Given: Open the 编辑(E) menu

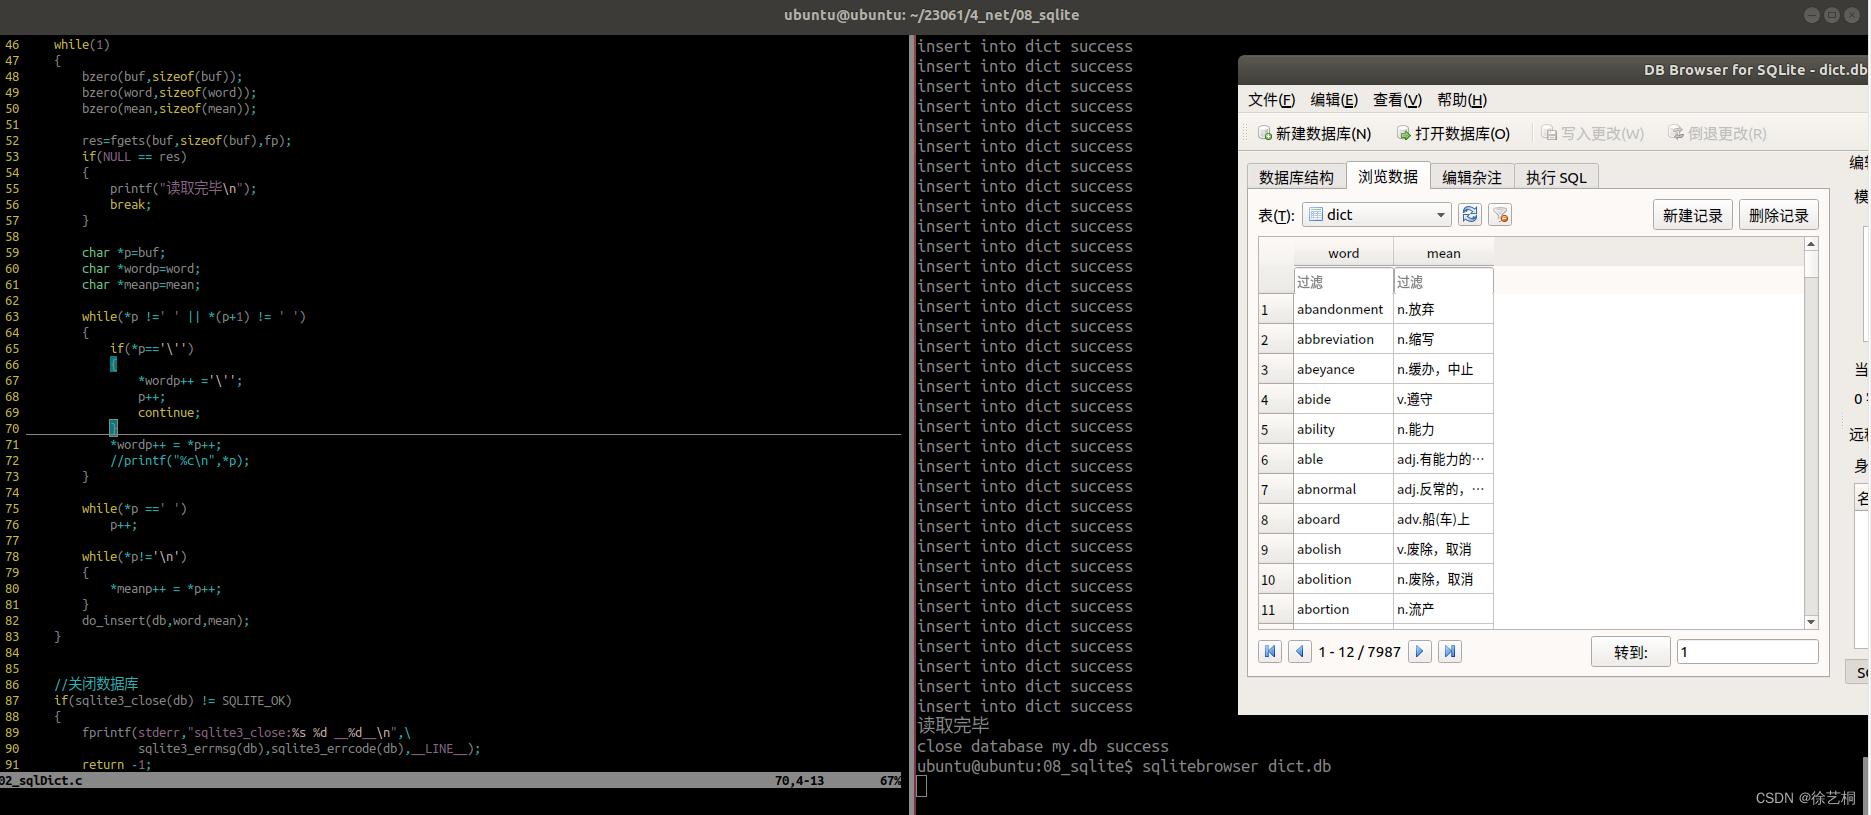Looking at the screenshot, I should point(1334,100).
